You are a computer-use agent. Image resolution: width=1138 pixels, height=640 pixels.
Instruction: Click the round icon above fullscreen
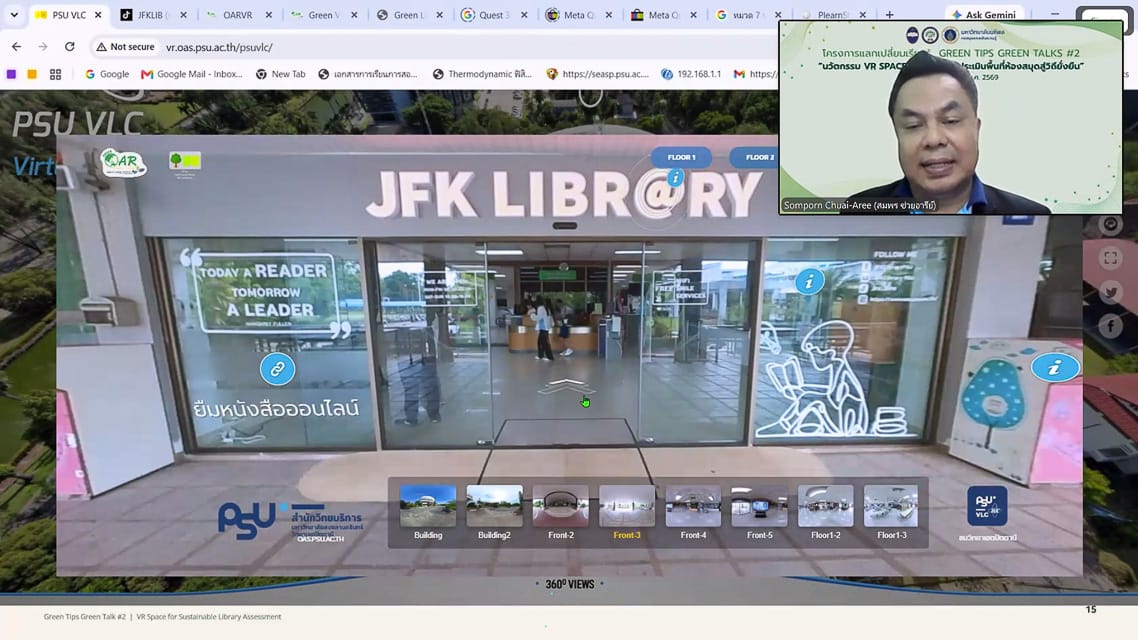pyautogui.click(x=1110, y=224)
